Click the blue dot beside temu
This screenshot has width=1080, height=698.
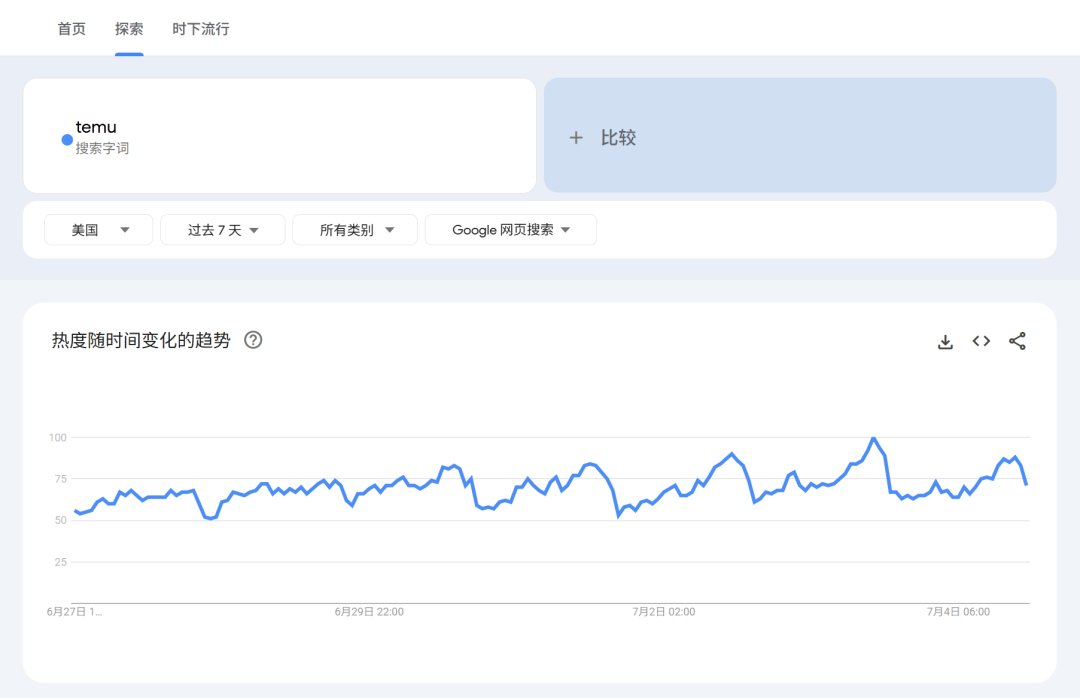click(65, 140)
